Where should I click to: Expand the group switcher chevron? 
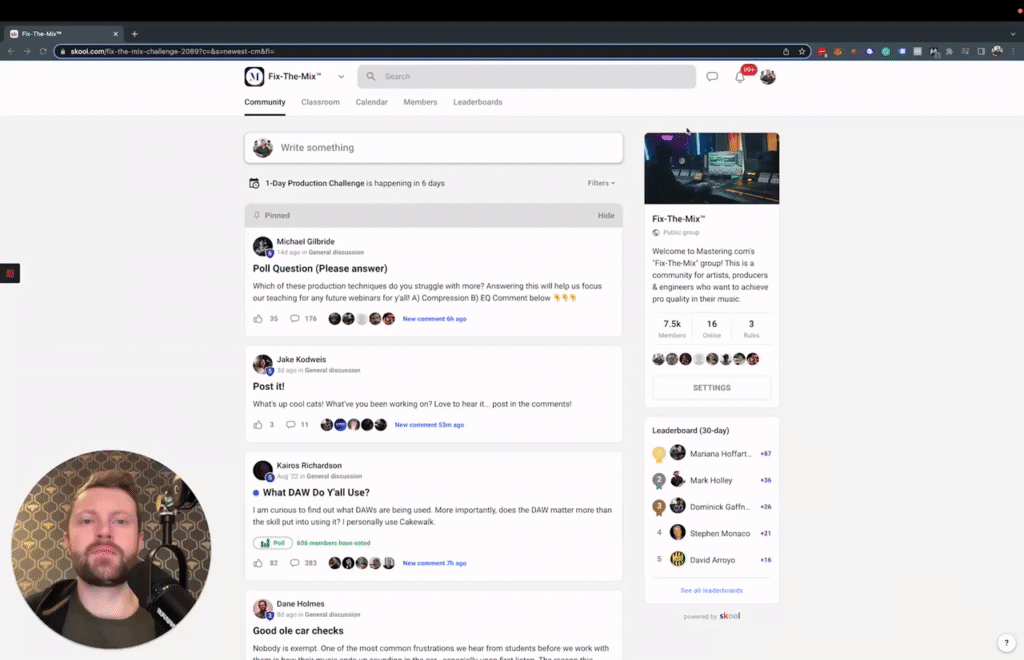[341, 76]
